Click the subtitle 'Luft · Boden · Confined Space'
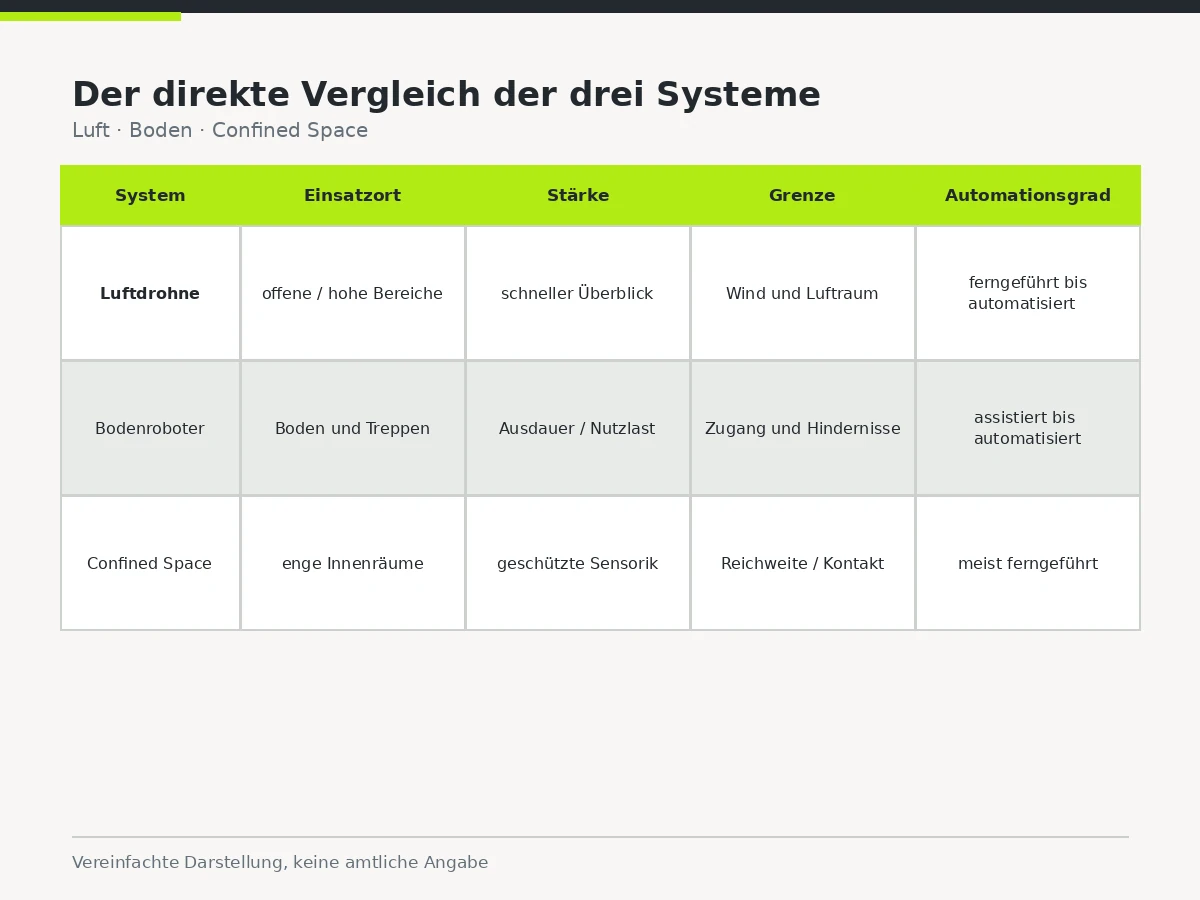The width and height of the screenshot is (1200, 900). coord(220,130)
